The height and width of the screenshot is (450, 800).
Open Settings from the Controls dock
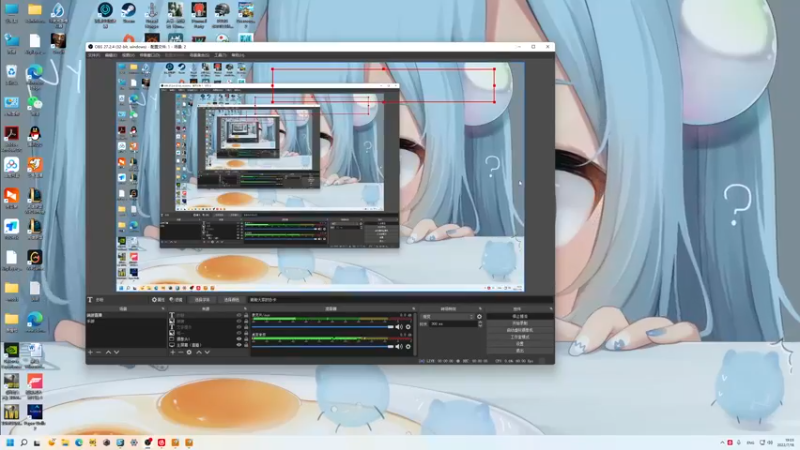pyautogui.click(x=520, y=344)
